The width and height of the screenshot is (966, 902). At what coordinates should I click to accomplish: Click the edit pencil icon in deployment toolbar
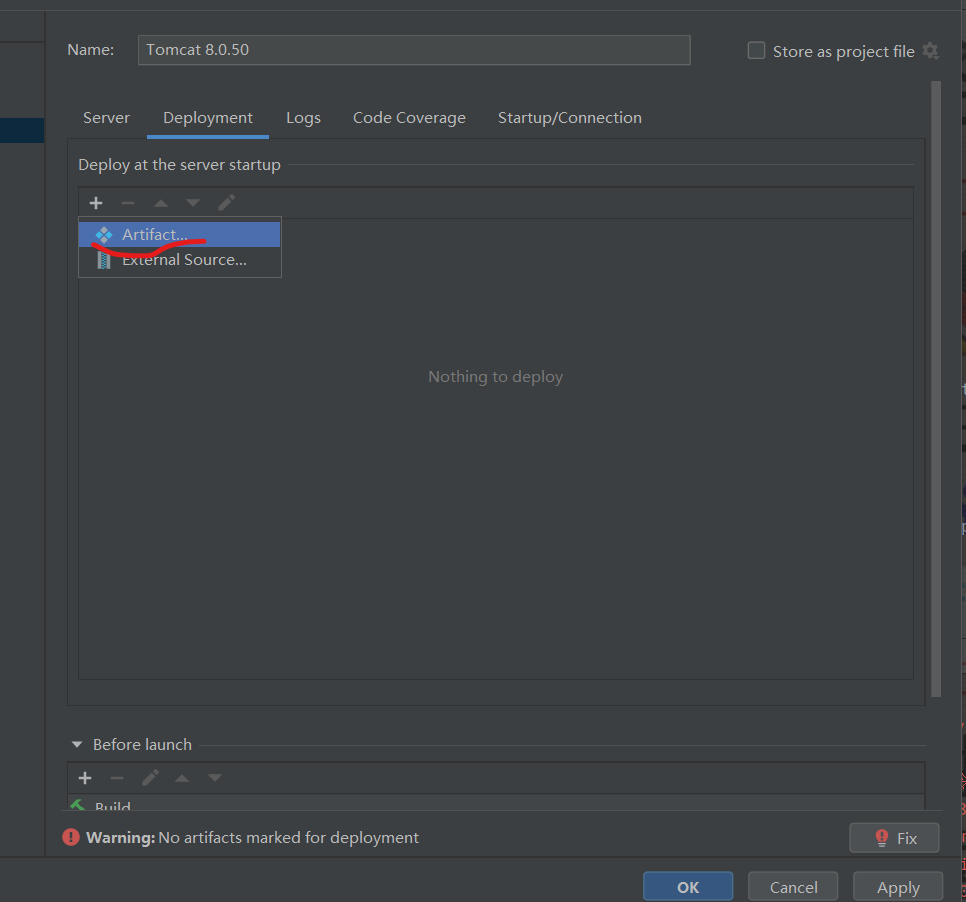click(x=226, y=203)
